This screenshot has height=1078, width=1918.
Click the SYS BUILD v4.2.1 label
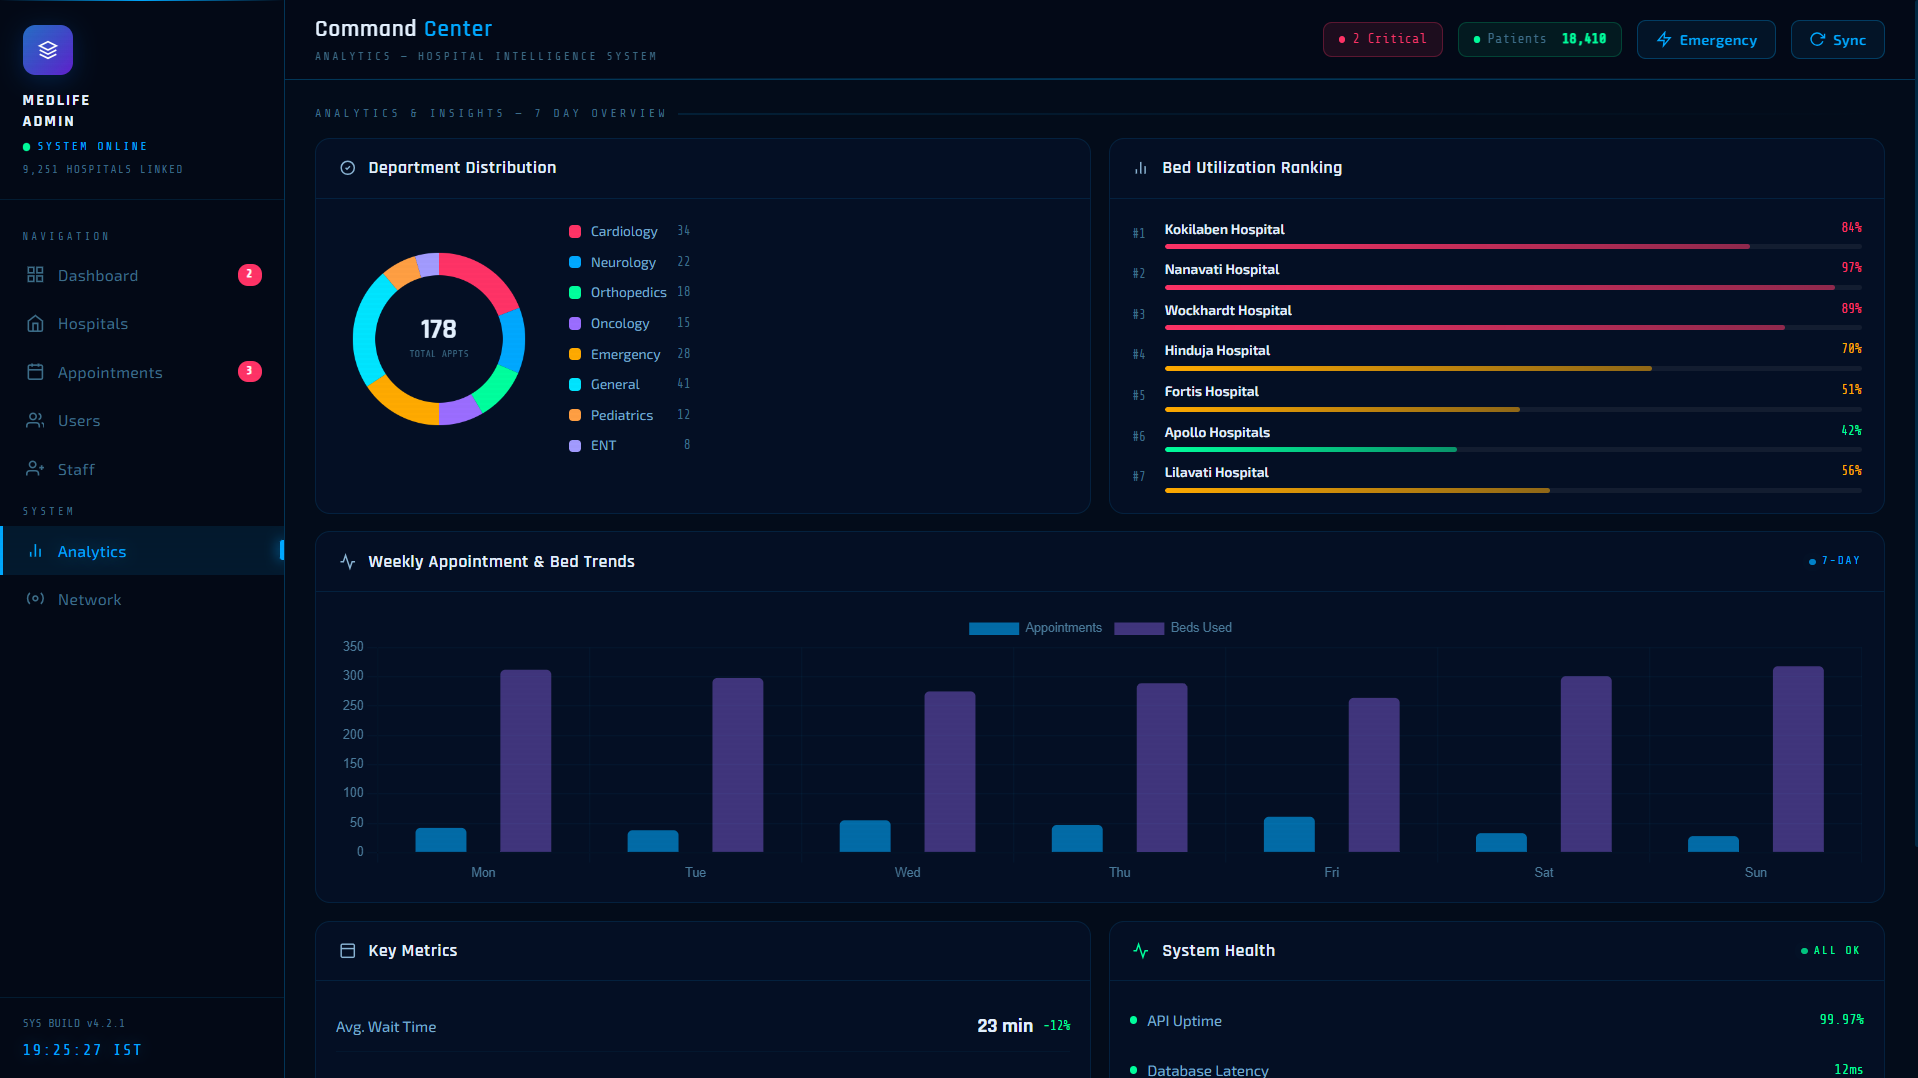tap(74, 1024)
